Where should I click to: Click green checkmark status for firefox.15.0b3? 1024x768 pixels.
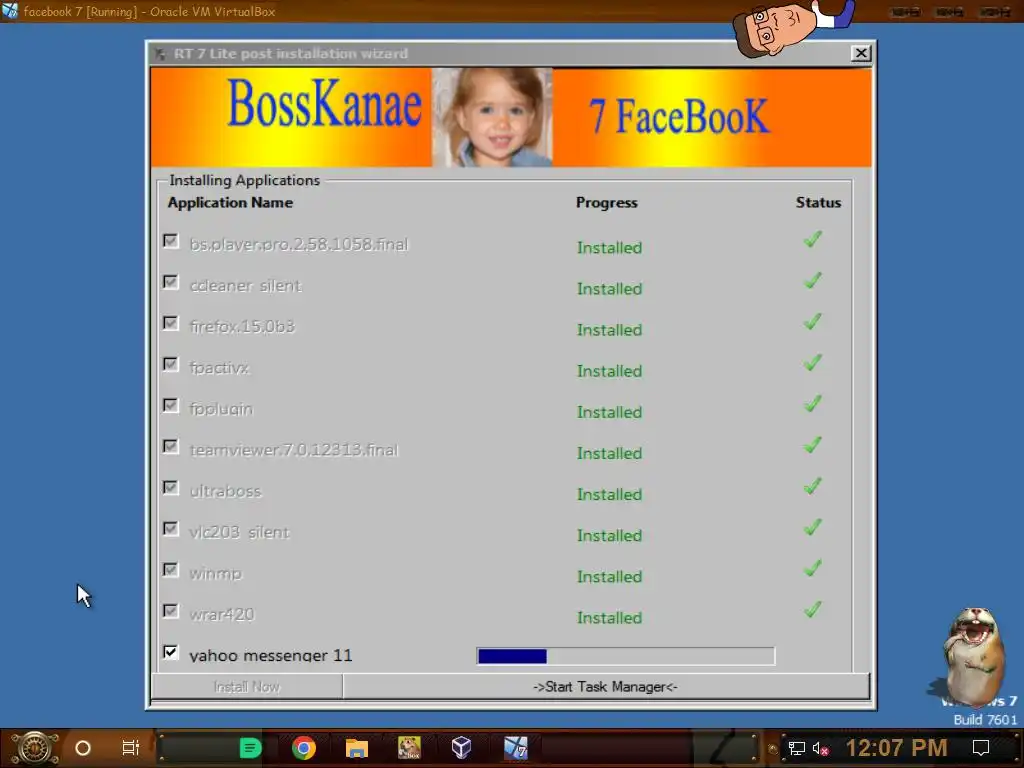[812, 322]
